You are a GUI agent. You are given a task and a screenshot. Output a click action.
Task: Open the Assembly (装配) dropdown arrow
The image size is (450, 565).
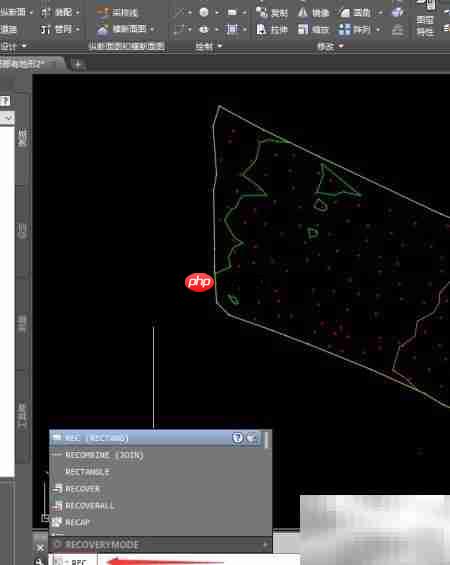pyautogui.click(x=78, y=13)
